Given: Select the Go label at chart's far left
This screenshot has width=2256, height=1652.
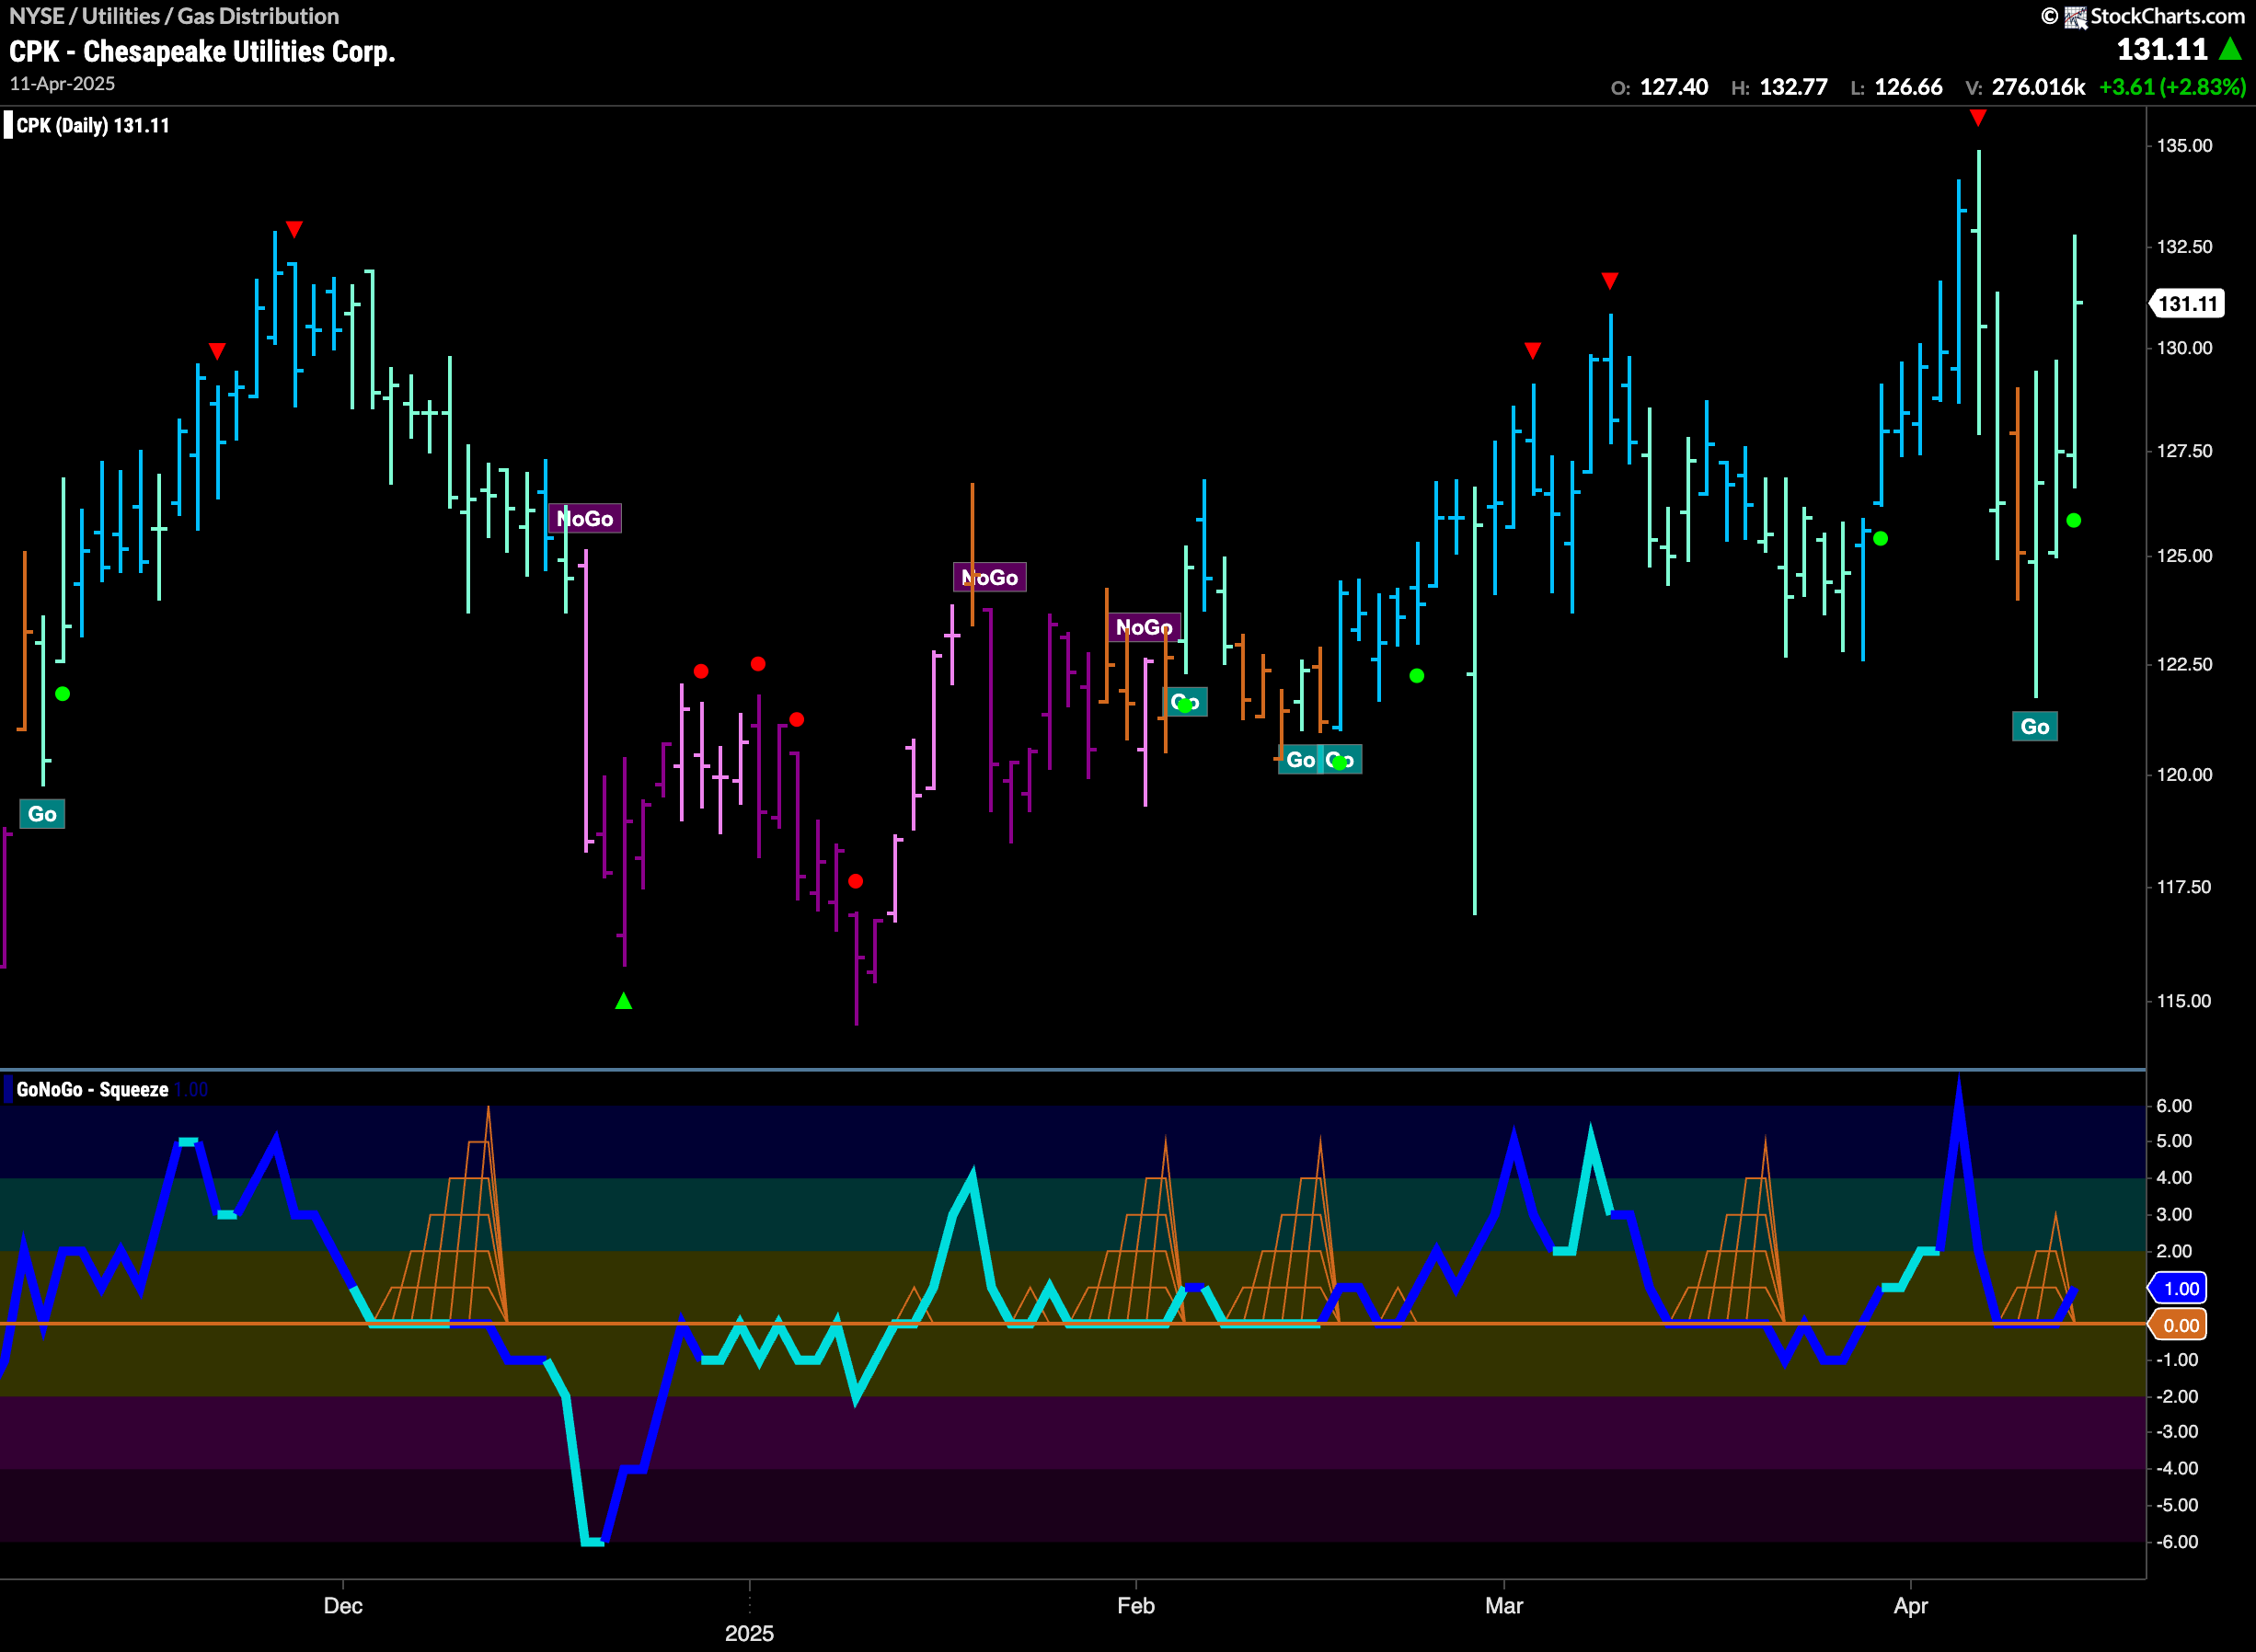Looking at the screenshot, I should pos(42,814).
